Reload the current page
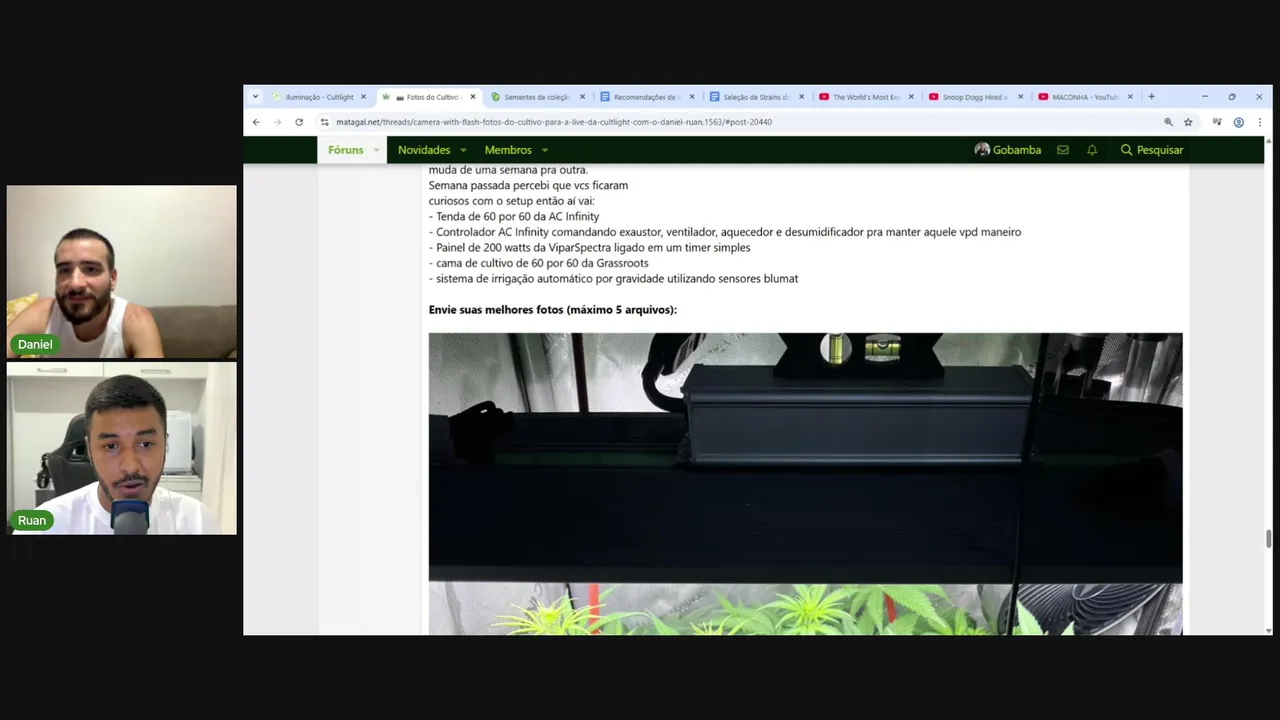This screenshot has width=1280, height=720. click(299, 122)
